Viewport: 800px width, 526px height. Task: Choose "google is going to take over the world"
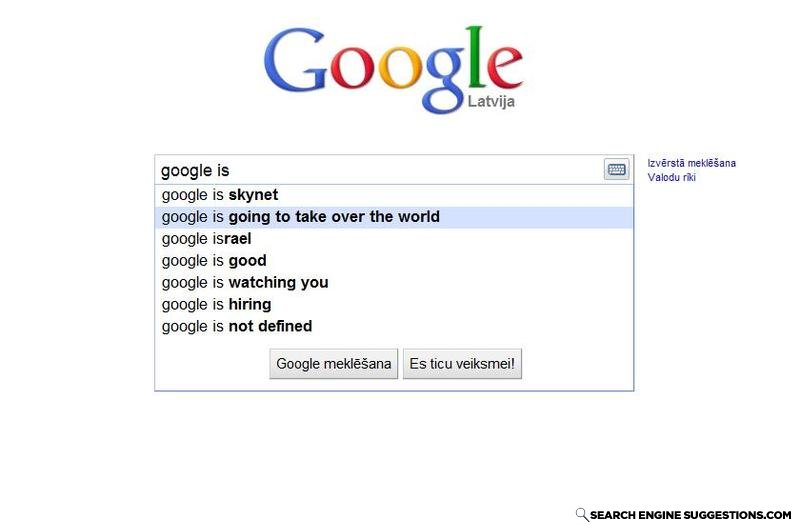pos(394,217)
